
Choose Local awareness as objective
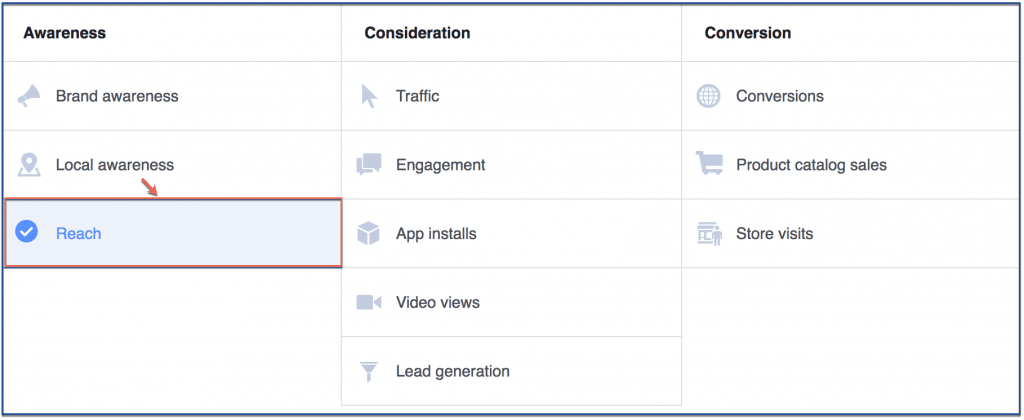point(115,165)
